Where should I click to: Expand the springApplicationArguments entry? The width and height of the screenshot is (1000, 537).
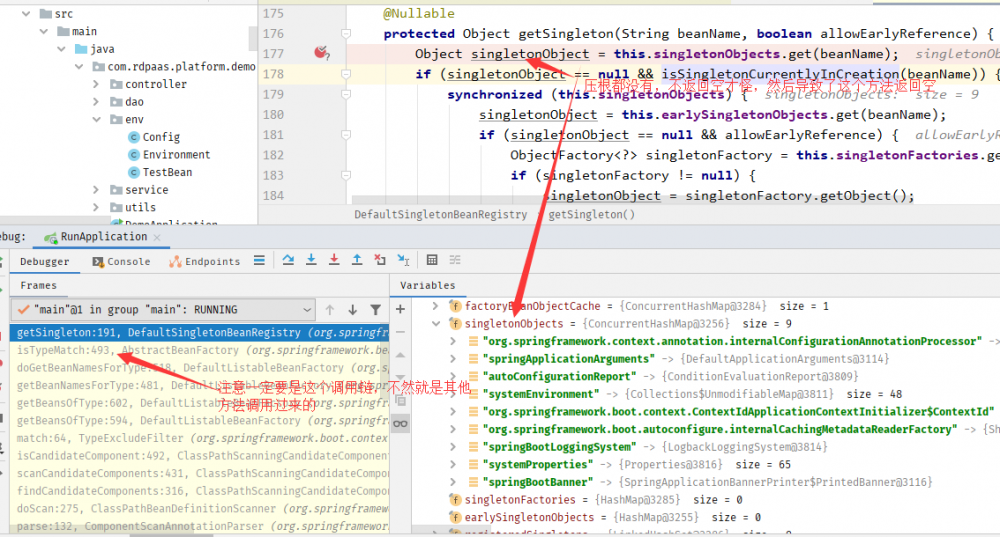tap(453, 359)
